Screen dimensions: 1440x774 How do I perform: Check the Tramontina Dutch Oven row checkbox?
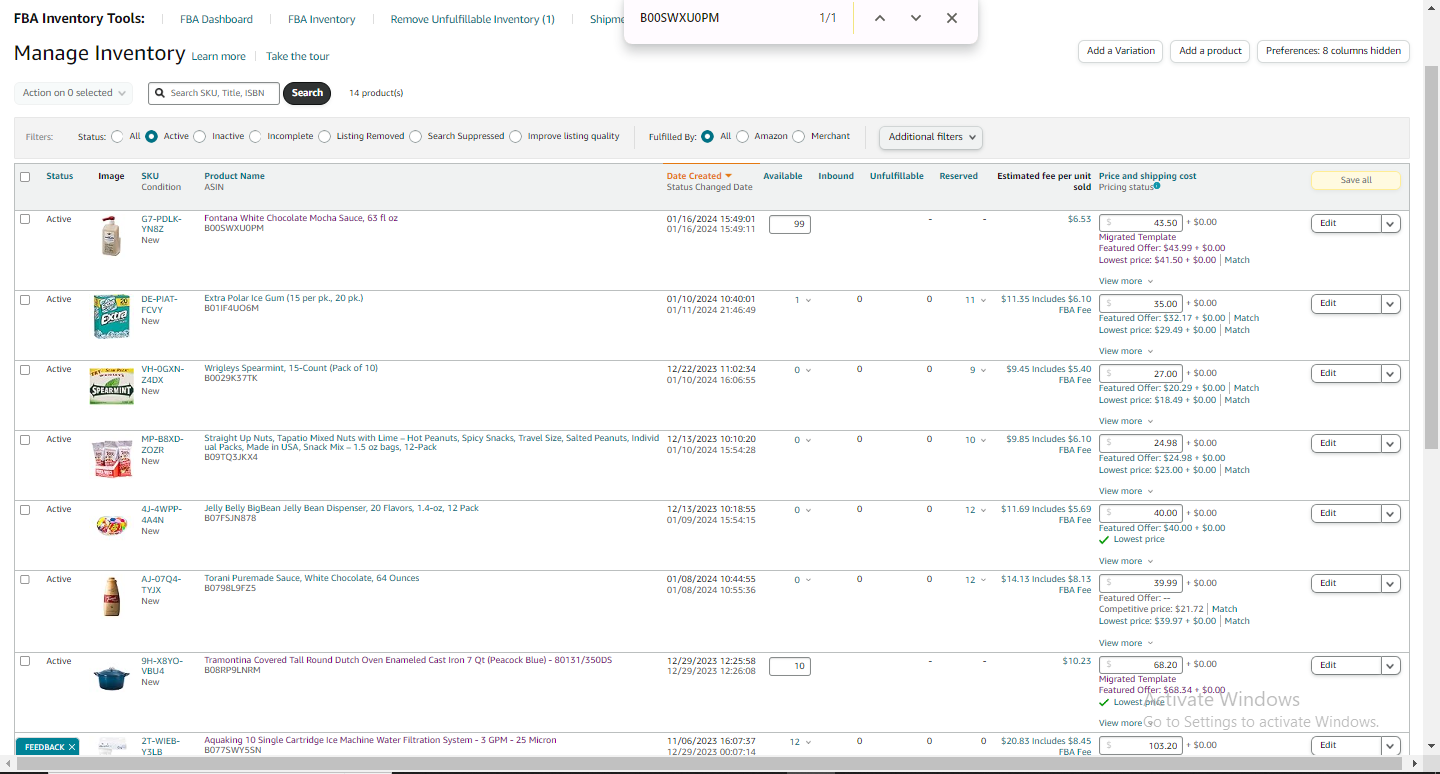click(25, 661)
